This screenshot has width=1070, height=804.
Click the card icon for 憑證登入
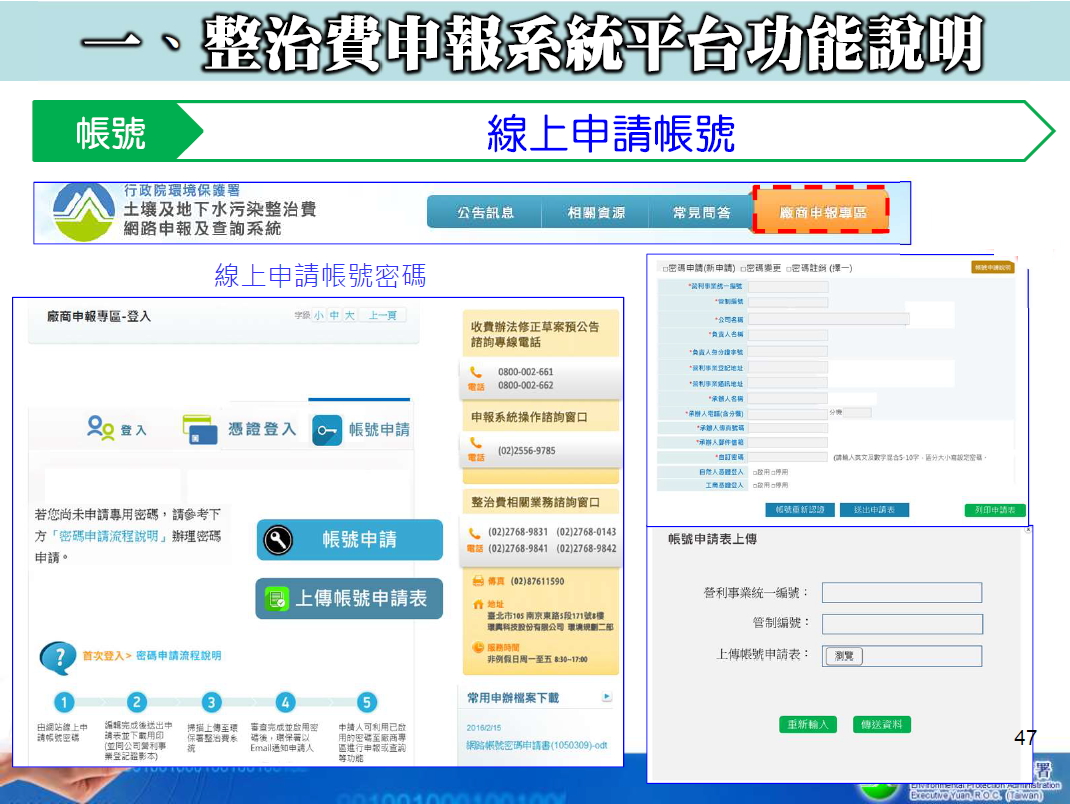pos(200,430)
